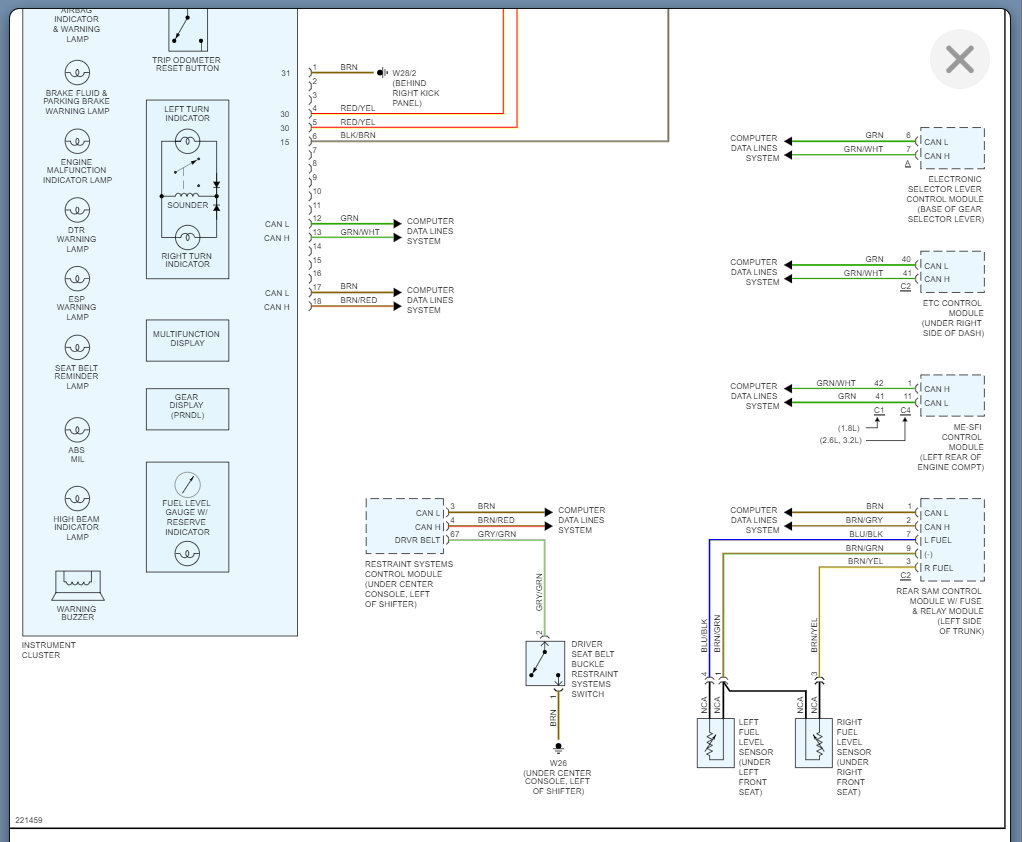Click the BLU/BLK wire label at Rear SAM

(866, 534)
